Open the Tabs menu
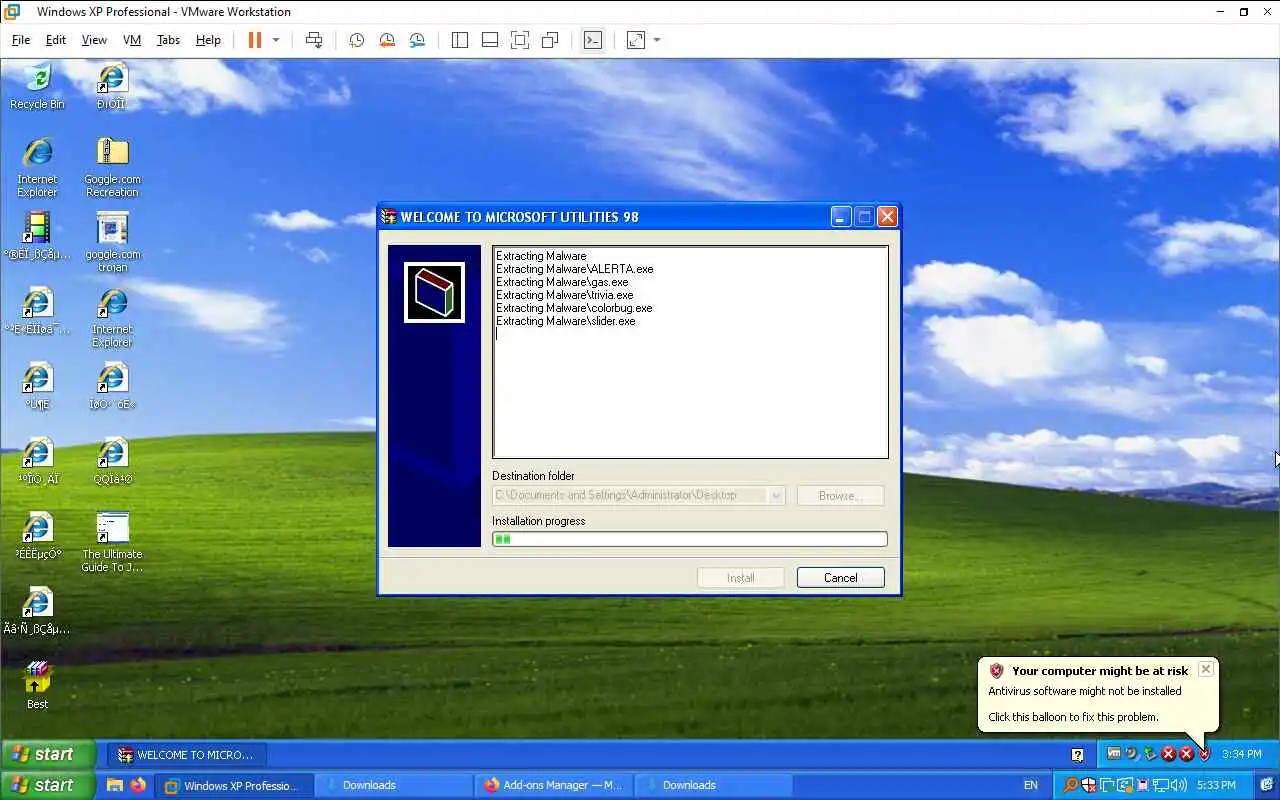The width and height of the screenshot is (1280, 800). [168, 40]
